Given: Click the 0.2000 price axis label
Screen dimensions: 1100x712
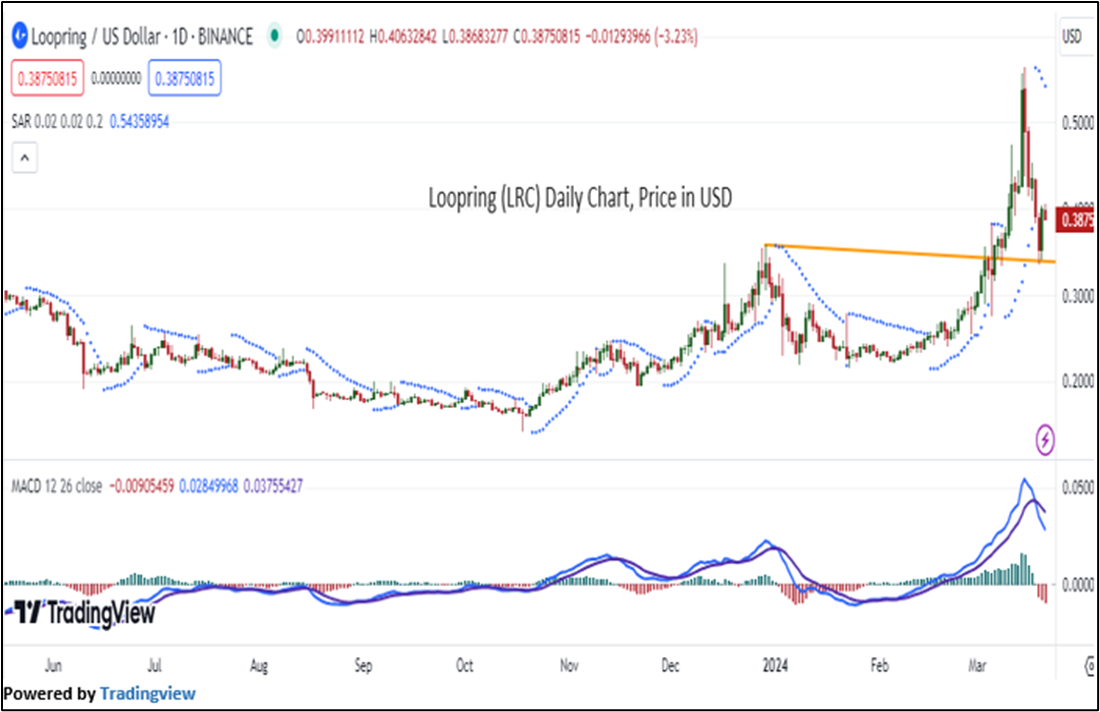Looking at the screenshot, I should coord(1078,382).
